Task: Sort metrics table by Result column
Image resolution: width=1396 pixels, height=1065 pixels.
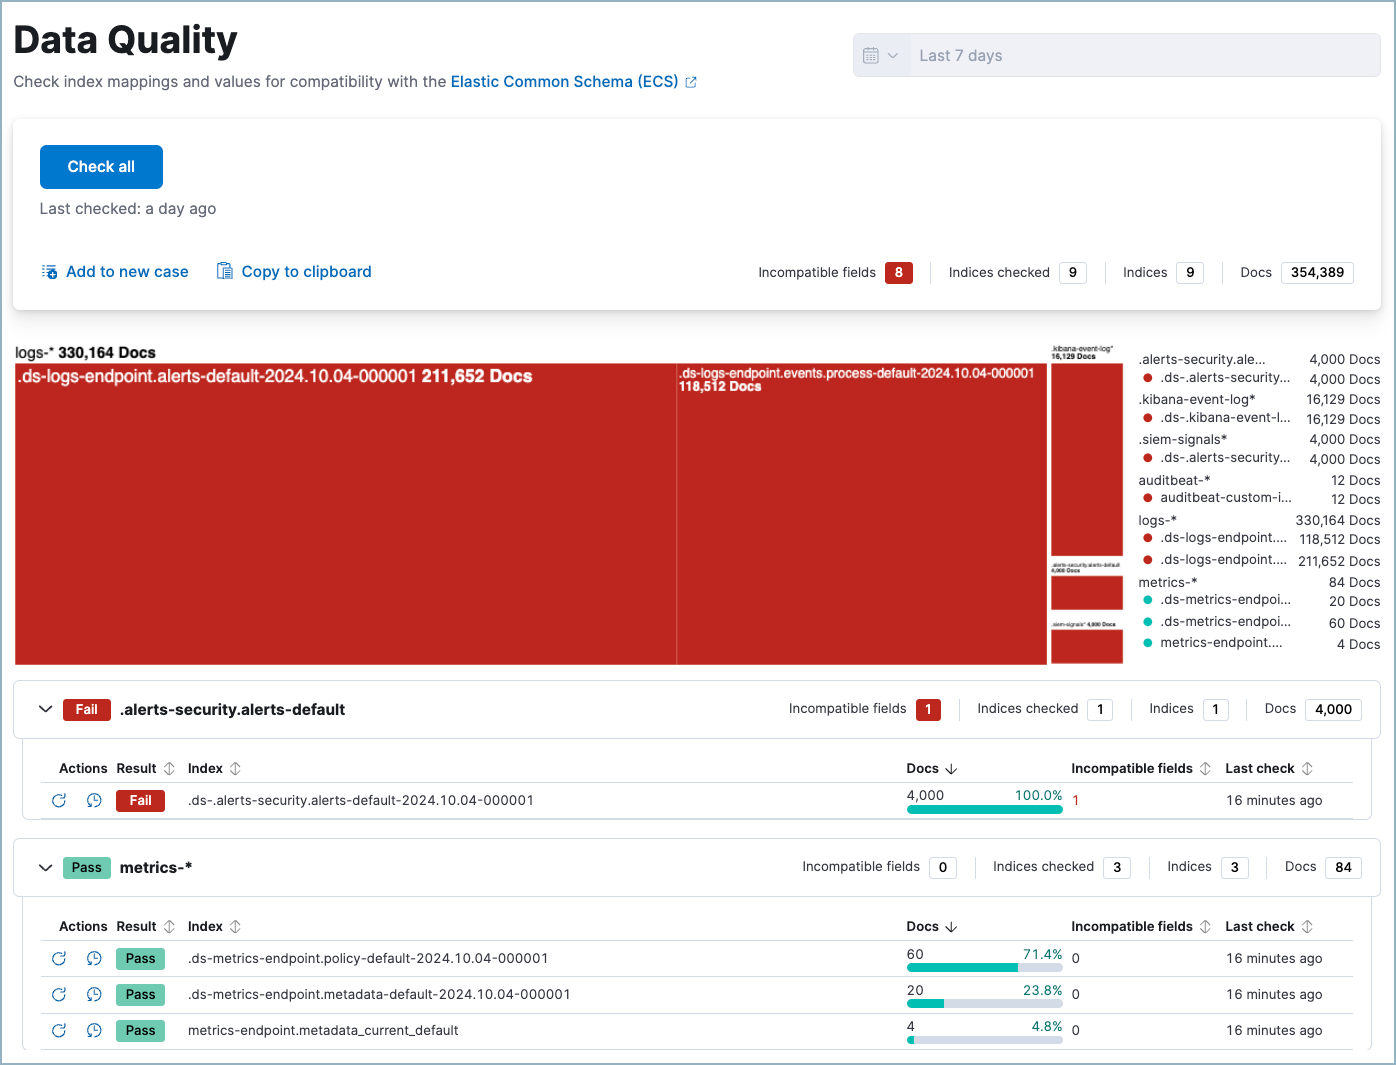Action: 145,926
